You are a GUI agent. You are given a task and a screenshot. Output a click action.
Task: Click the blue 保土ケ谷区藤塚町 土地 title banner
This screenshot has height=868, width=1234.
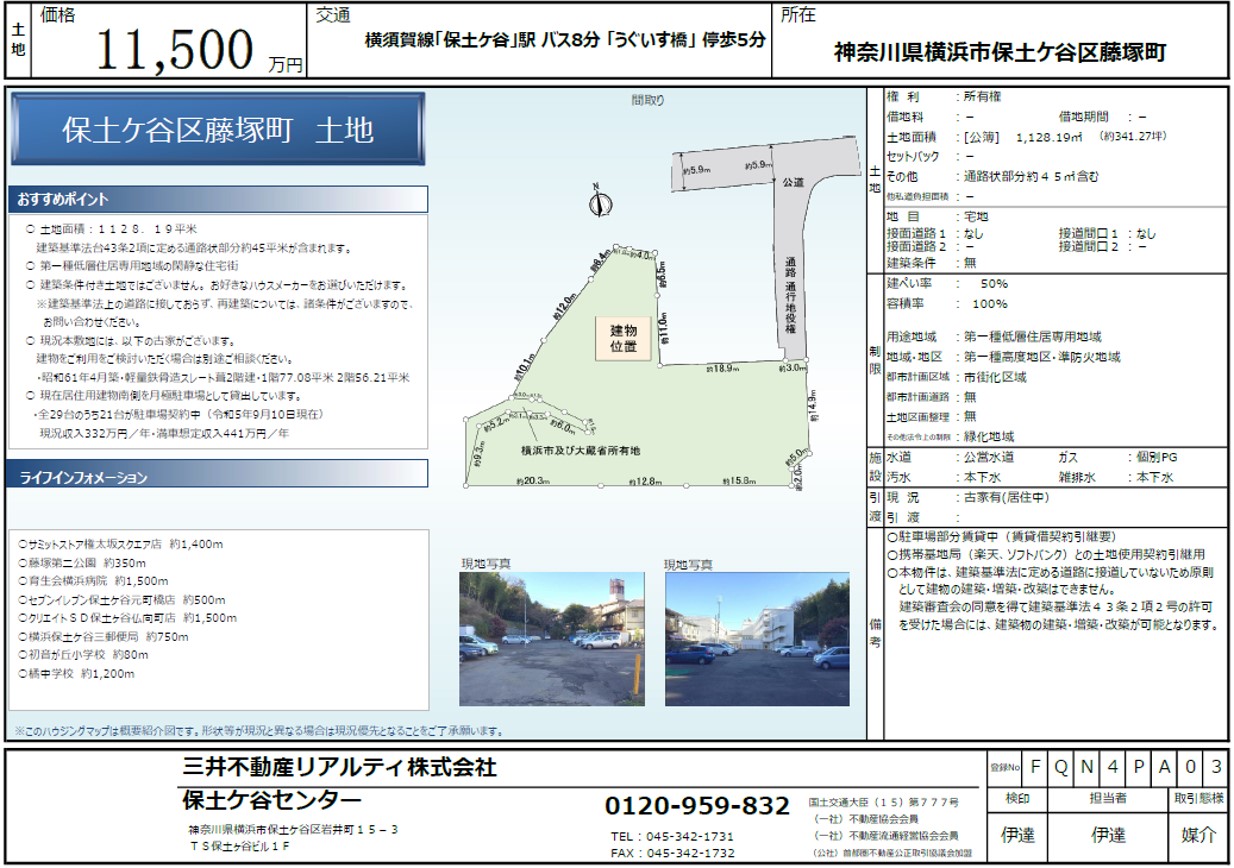tap(217, 130)
